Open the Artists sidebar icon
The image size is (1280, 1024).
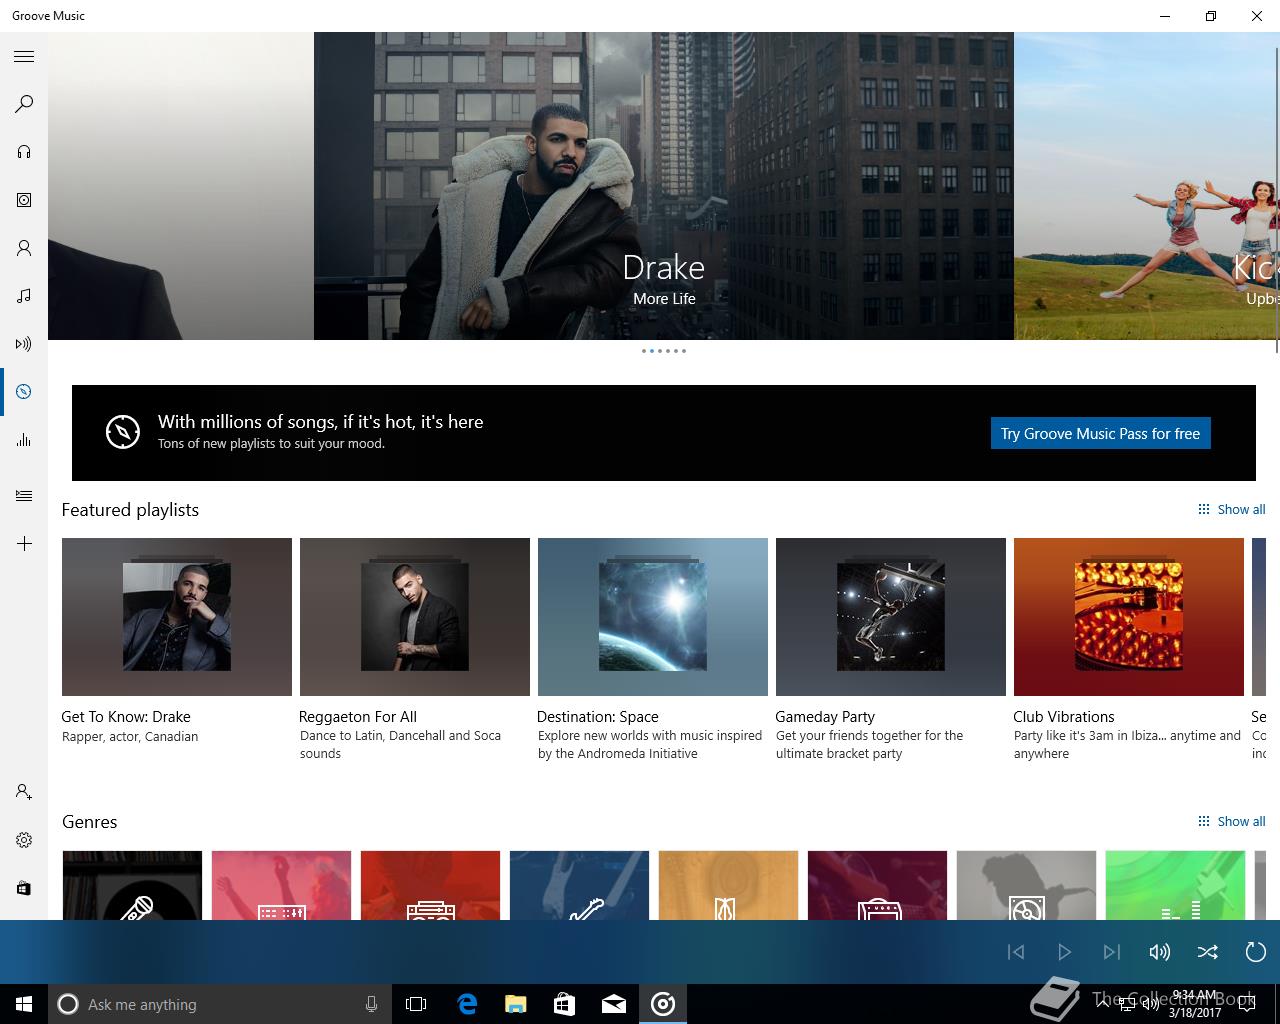(x=24, y=248)
